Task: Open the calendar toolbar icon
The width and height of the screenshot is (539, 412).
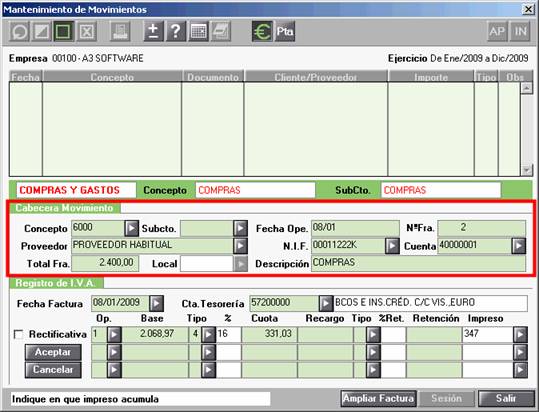Action: [198, 32]
